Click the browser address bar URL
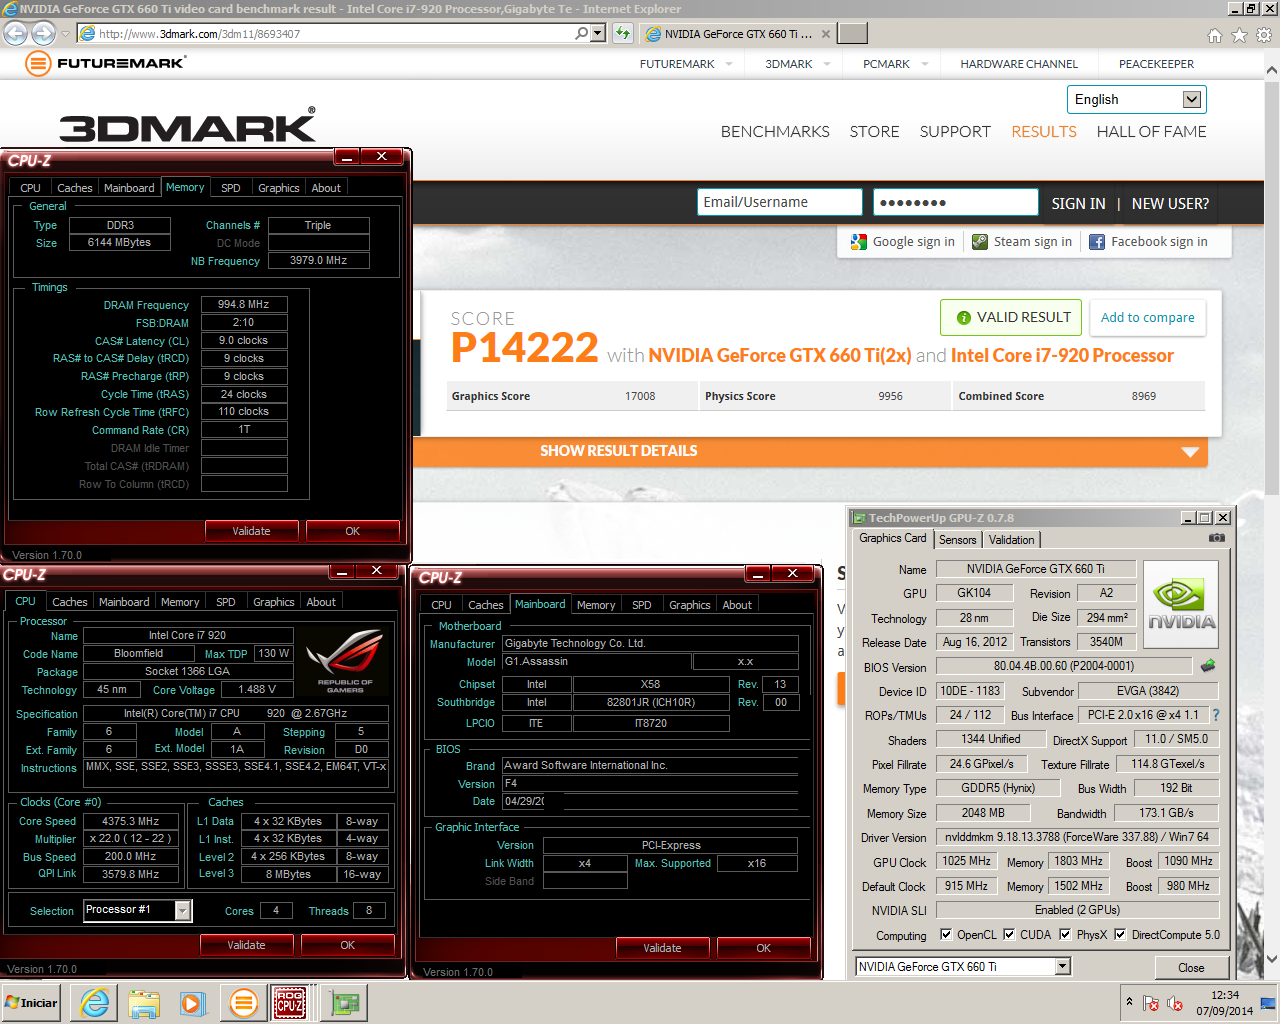 click(x=200, y=34)
